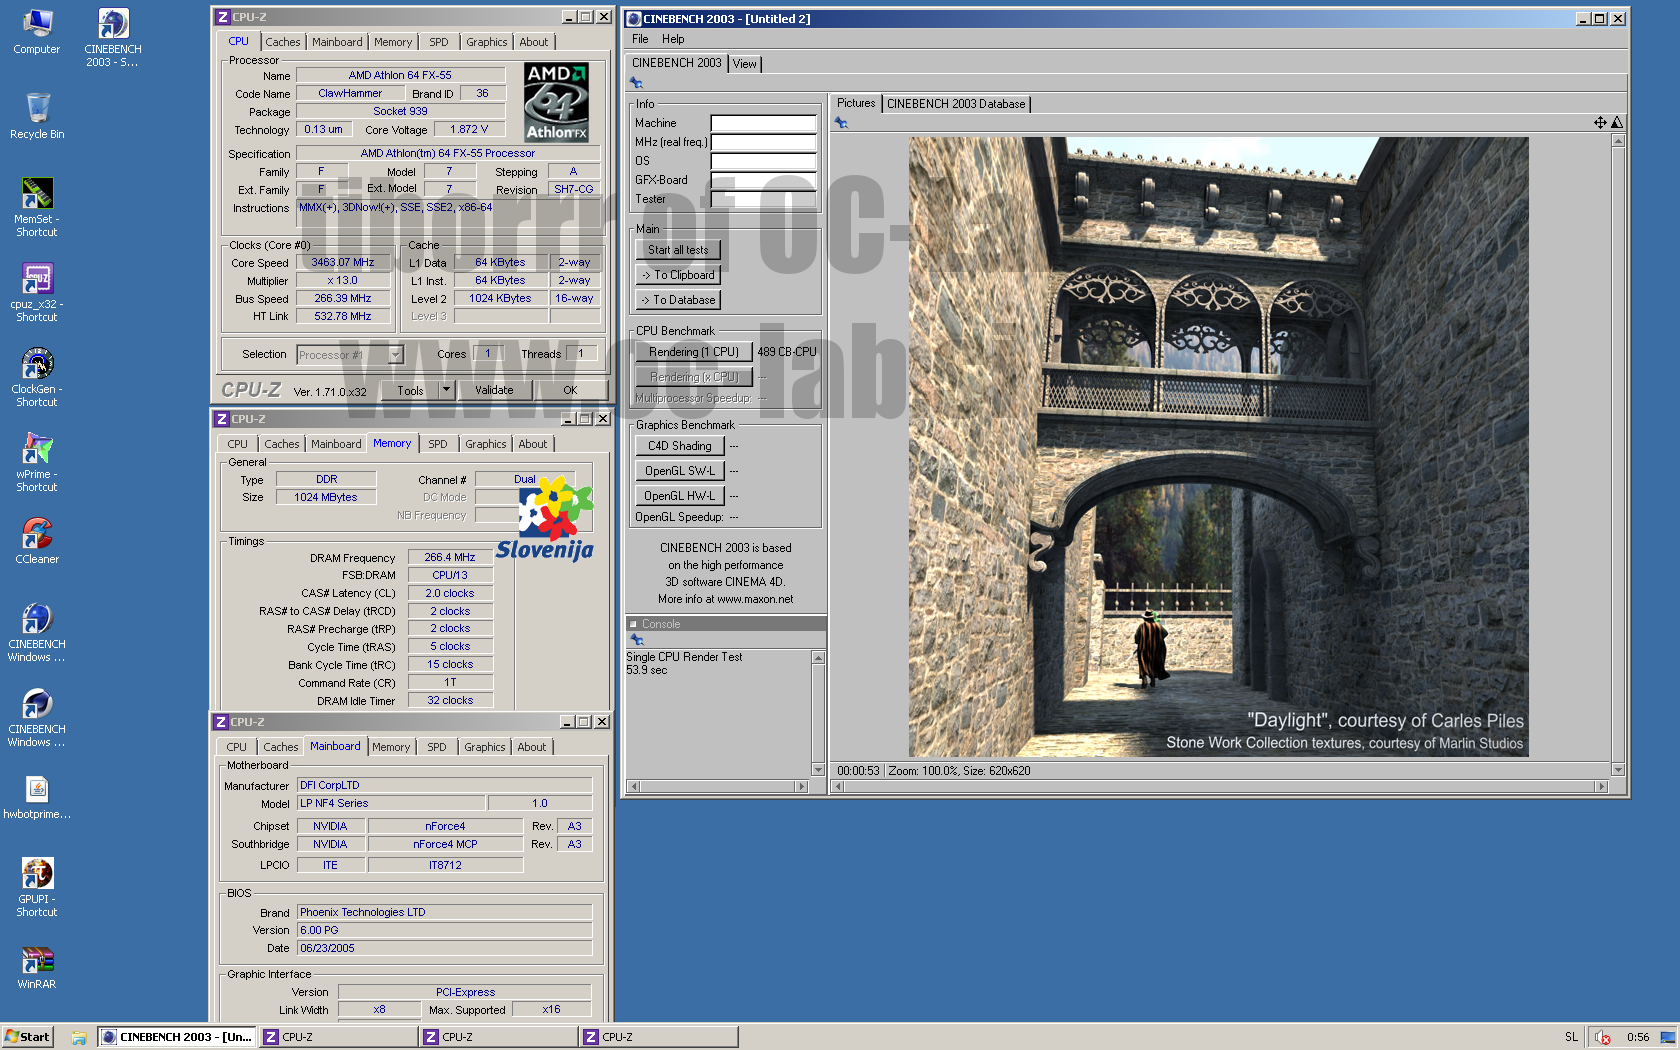This screenshot has height=1050, width=1680.
Task: Click the Machine input field
Action: tap(764, 123)
